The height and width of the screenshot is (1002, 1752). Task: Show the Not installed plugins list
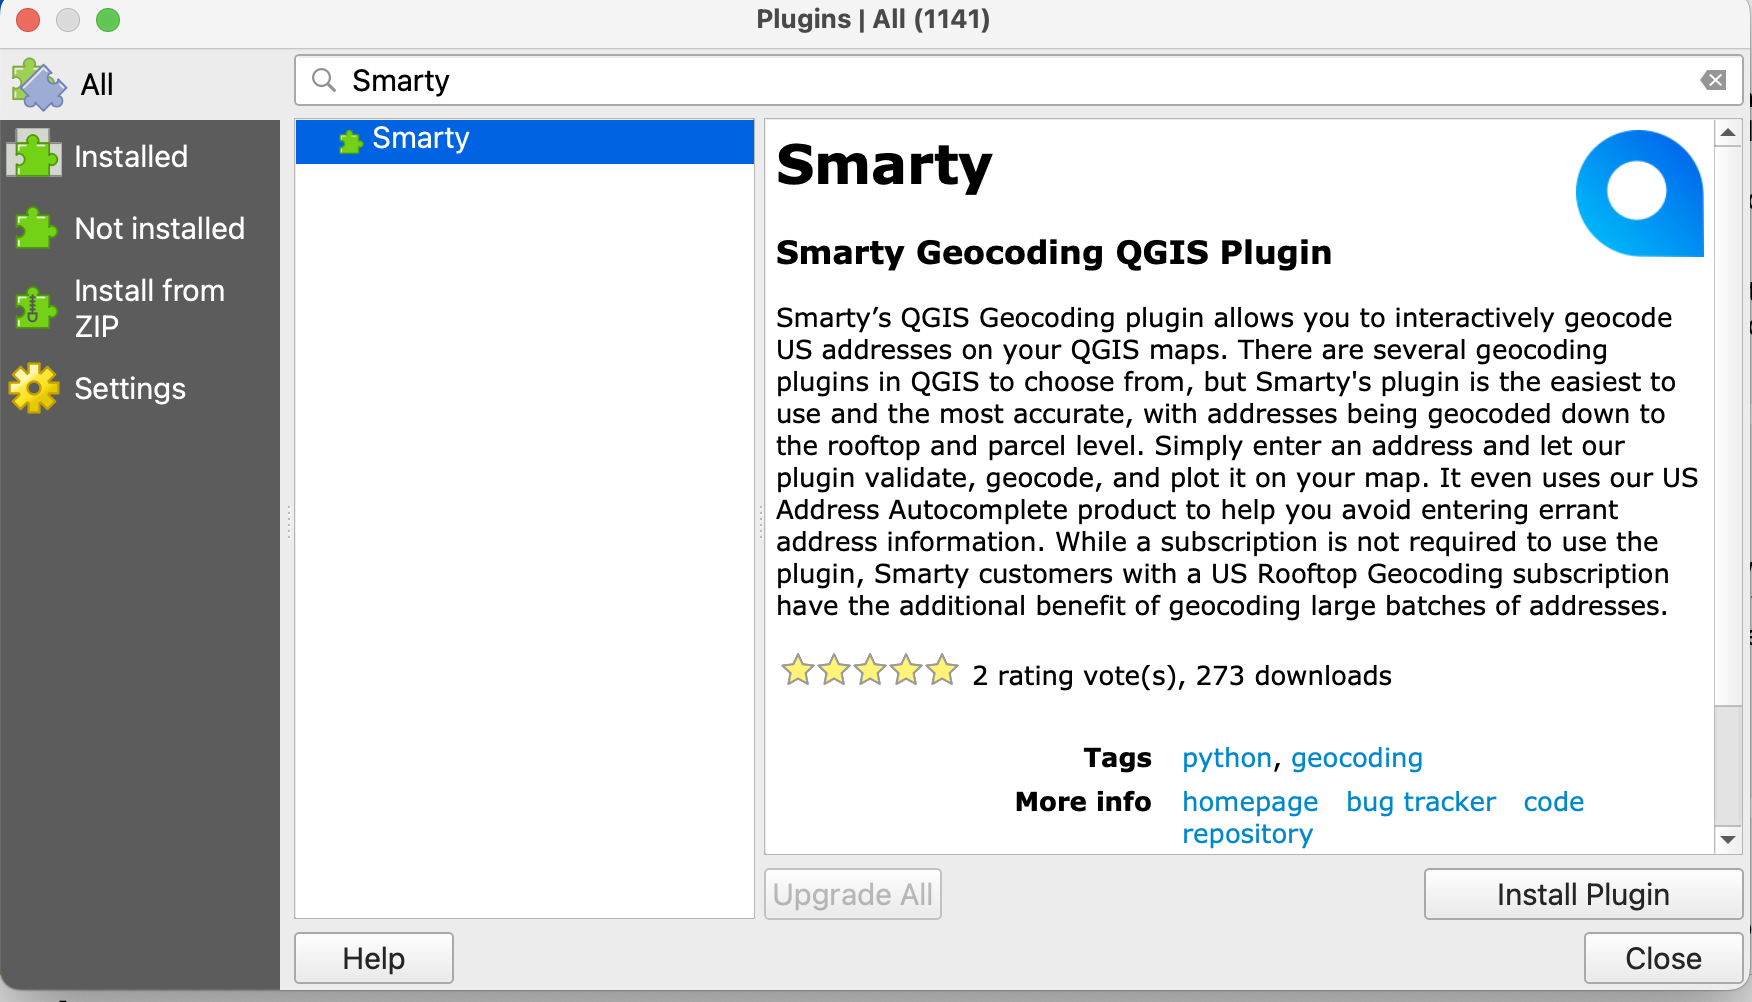pyautogui.click(x=159, y=228)
